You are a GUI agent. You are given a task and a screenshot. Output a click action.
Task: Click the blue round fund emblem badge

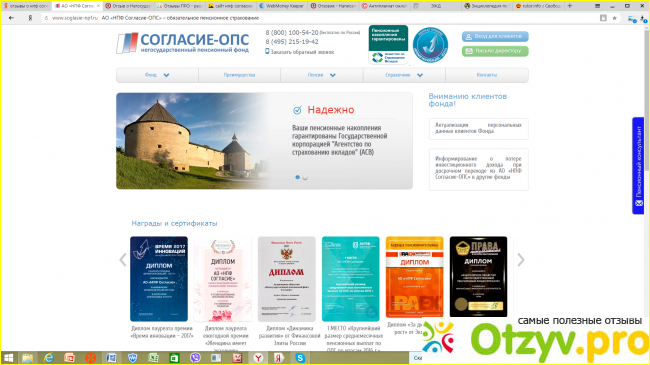click(430, 45)
